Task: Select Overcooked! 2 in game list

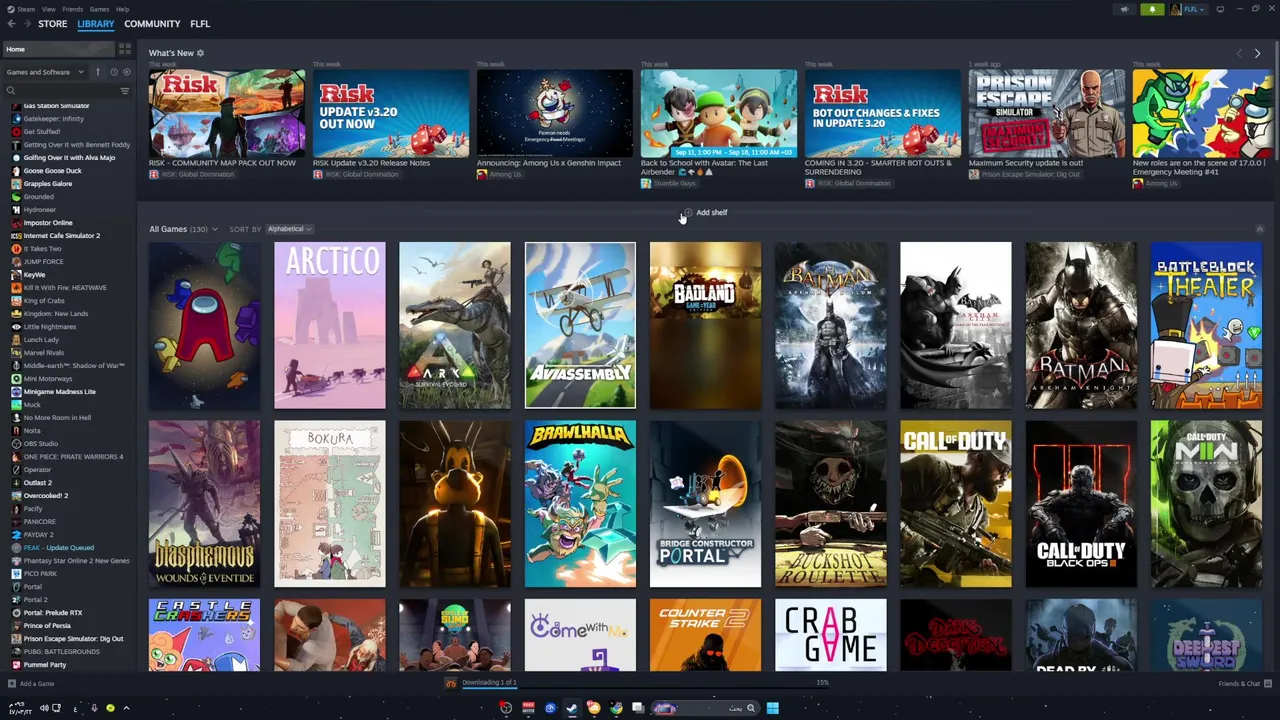Action: click(x=46, y=496)
